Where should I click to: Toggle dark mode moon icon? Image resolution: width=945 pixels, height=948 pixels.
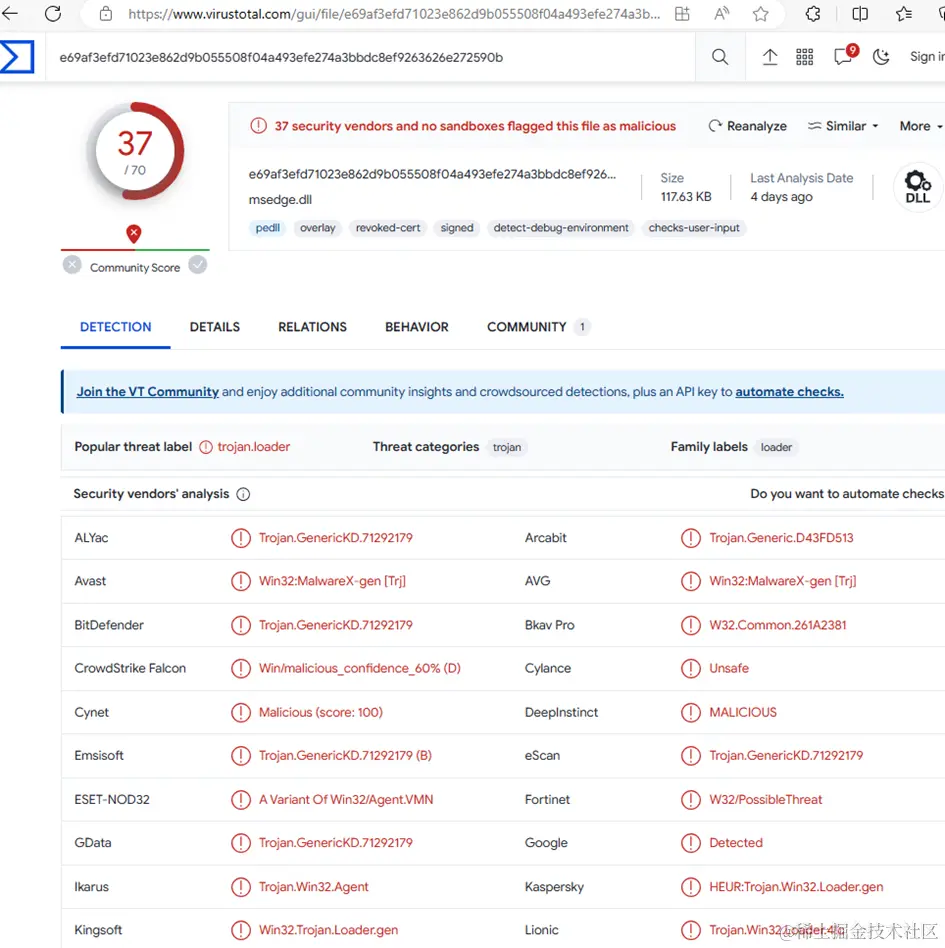[x=882, y=57]
